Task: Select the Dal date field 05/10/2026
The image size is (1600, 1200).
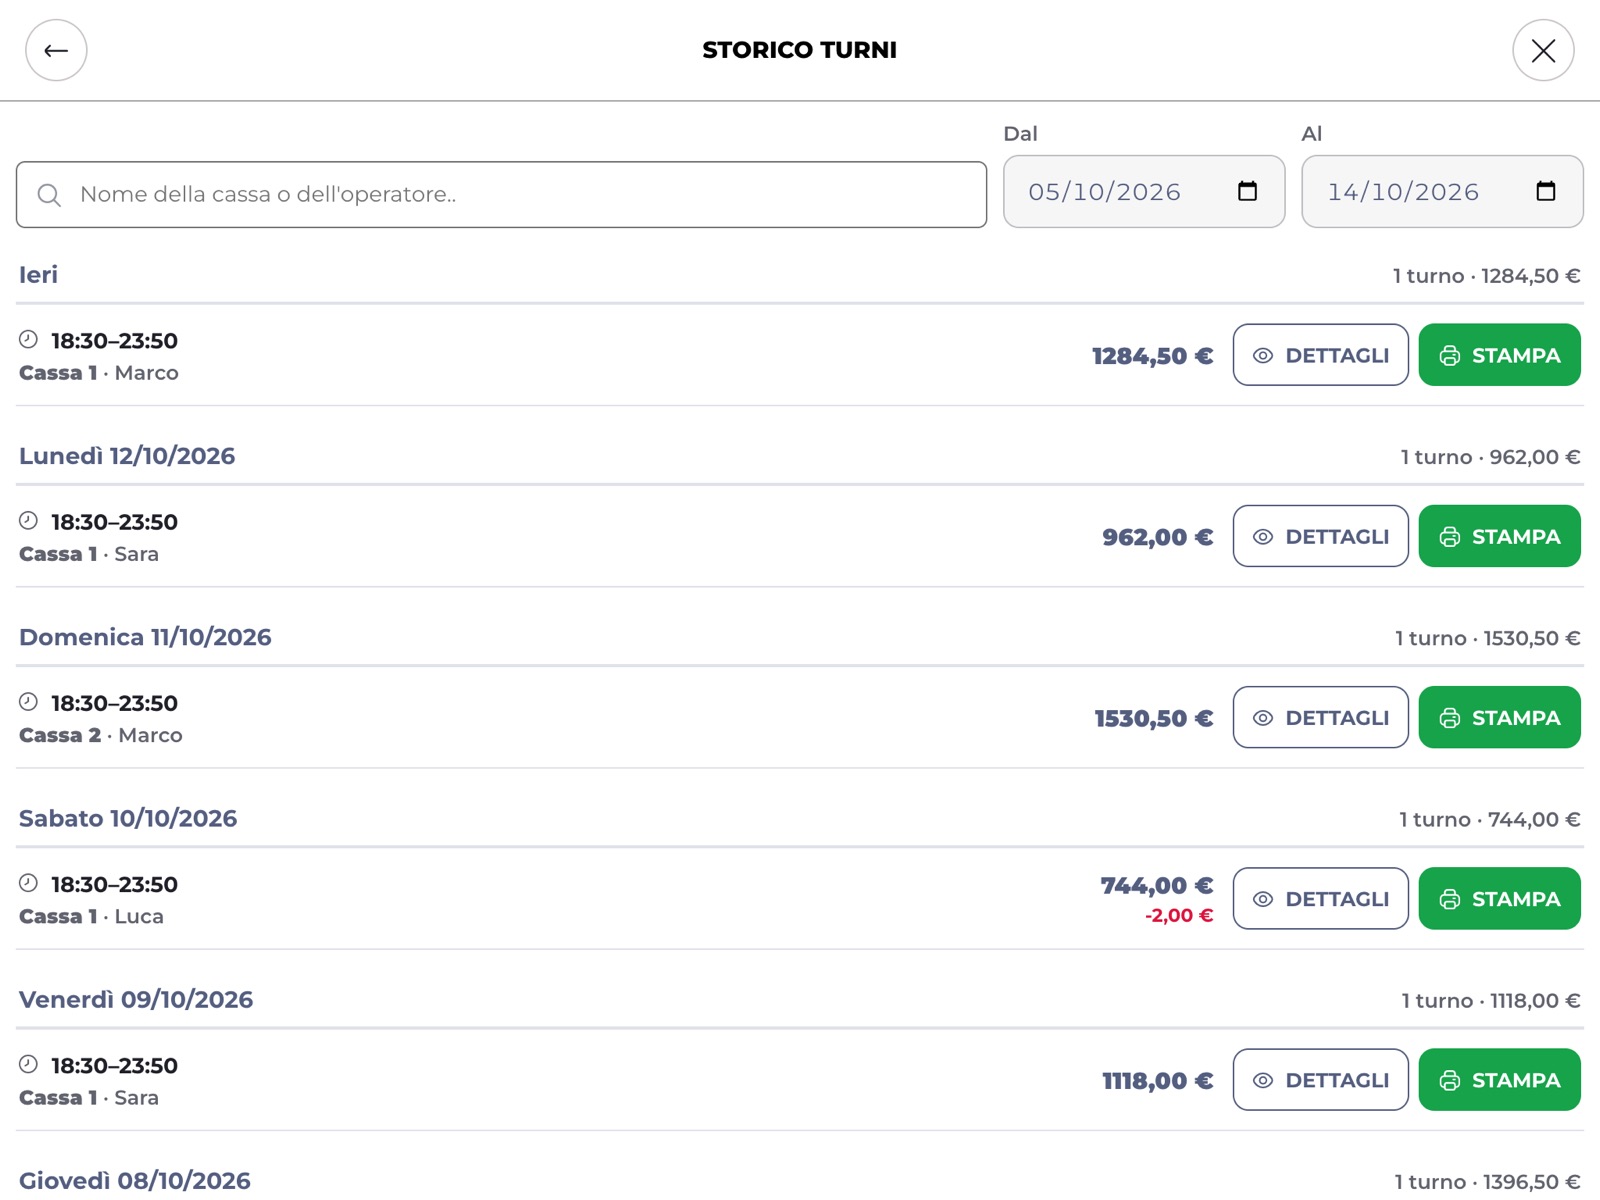Action: [1144, 191]
